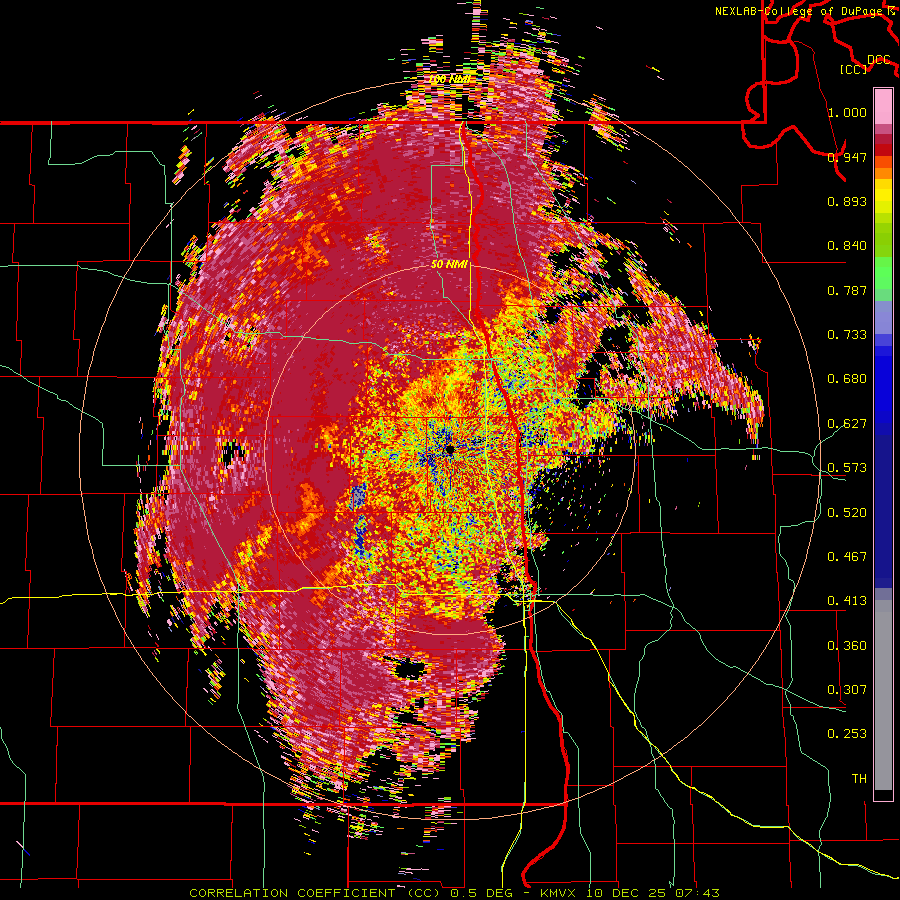Click the 0.573 scale value

pos(847,468)
